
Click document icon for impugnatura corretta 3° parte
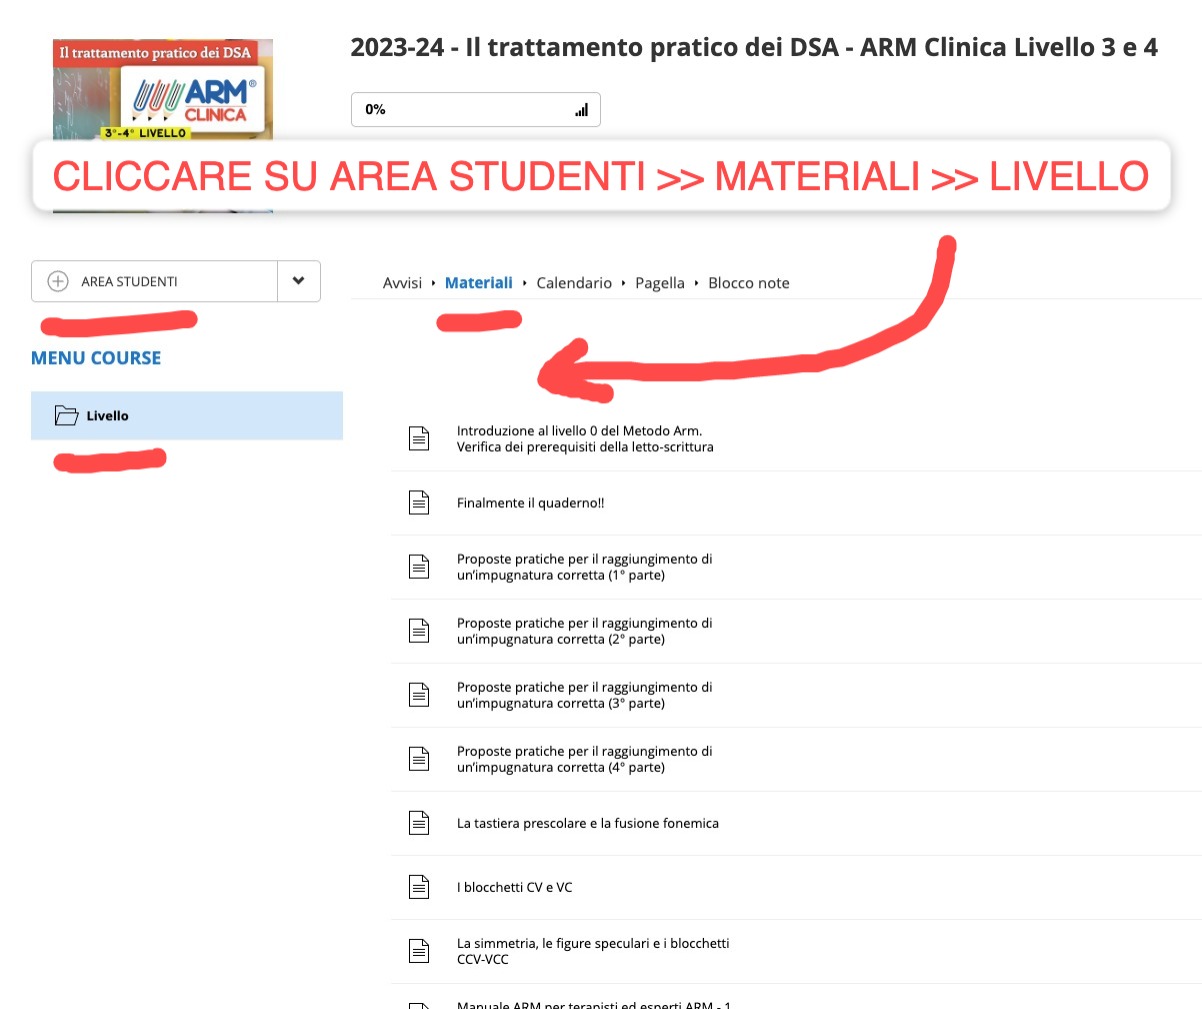point(419,694)
